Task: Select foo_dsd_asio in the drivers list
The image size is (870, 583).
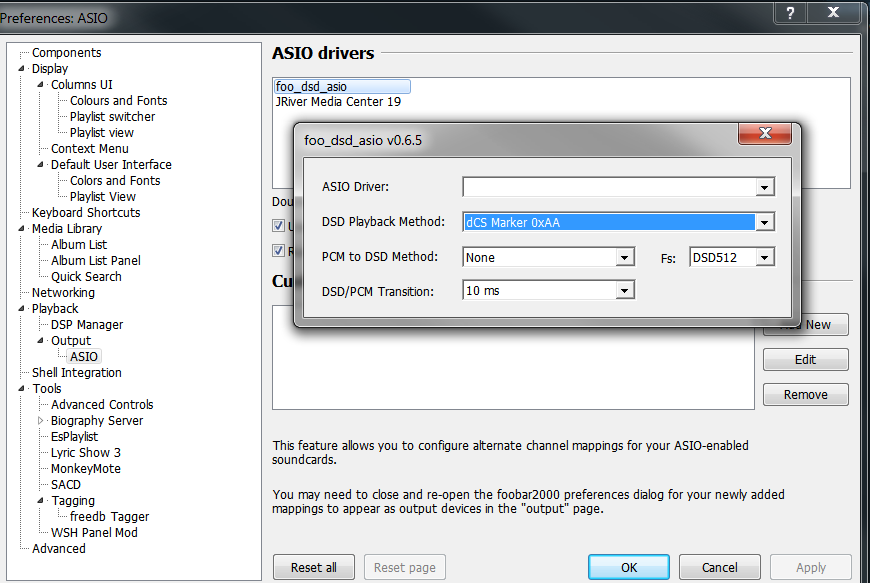Action: point(342,87)
